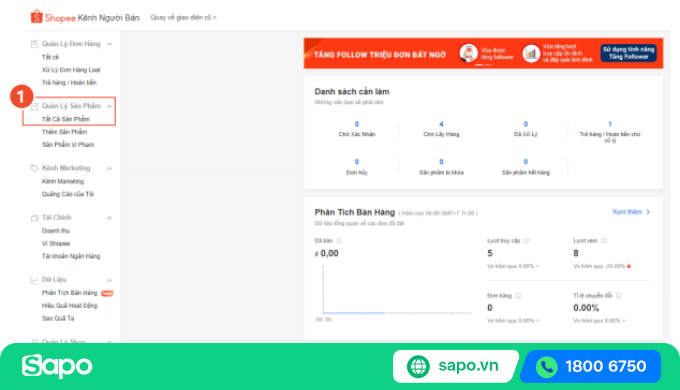Click the Danh sách cần làm heading
The image size is (680, 390).
click(x=352, y=92)
